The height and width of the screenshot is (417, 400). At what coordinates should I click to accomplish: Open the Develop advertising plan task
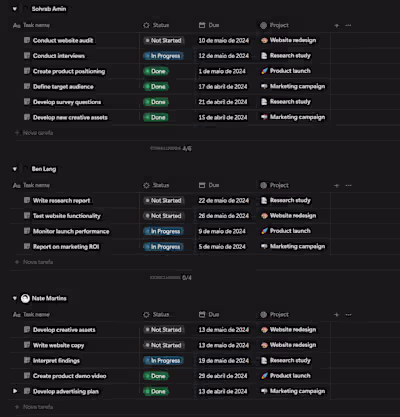tap(66, 391)
